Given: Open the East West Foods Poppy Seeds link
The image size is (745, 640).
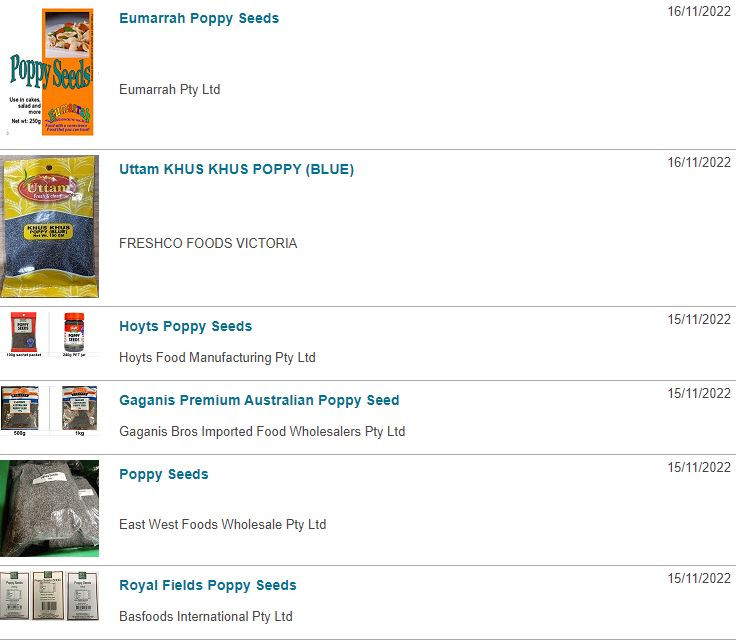Looking at the screenshot, I should (164, 475).
